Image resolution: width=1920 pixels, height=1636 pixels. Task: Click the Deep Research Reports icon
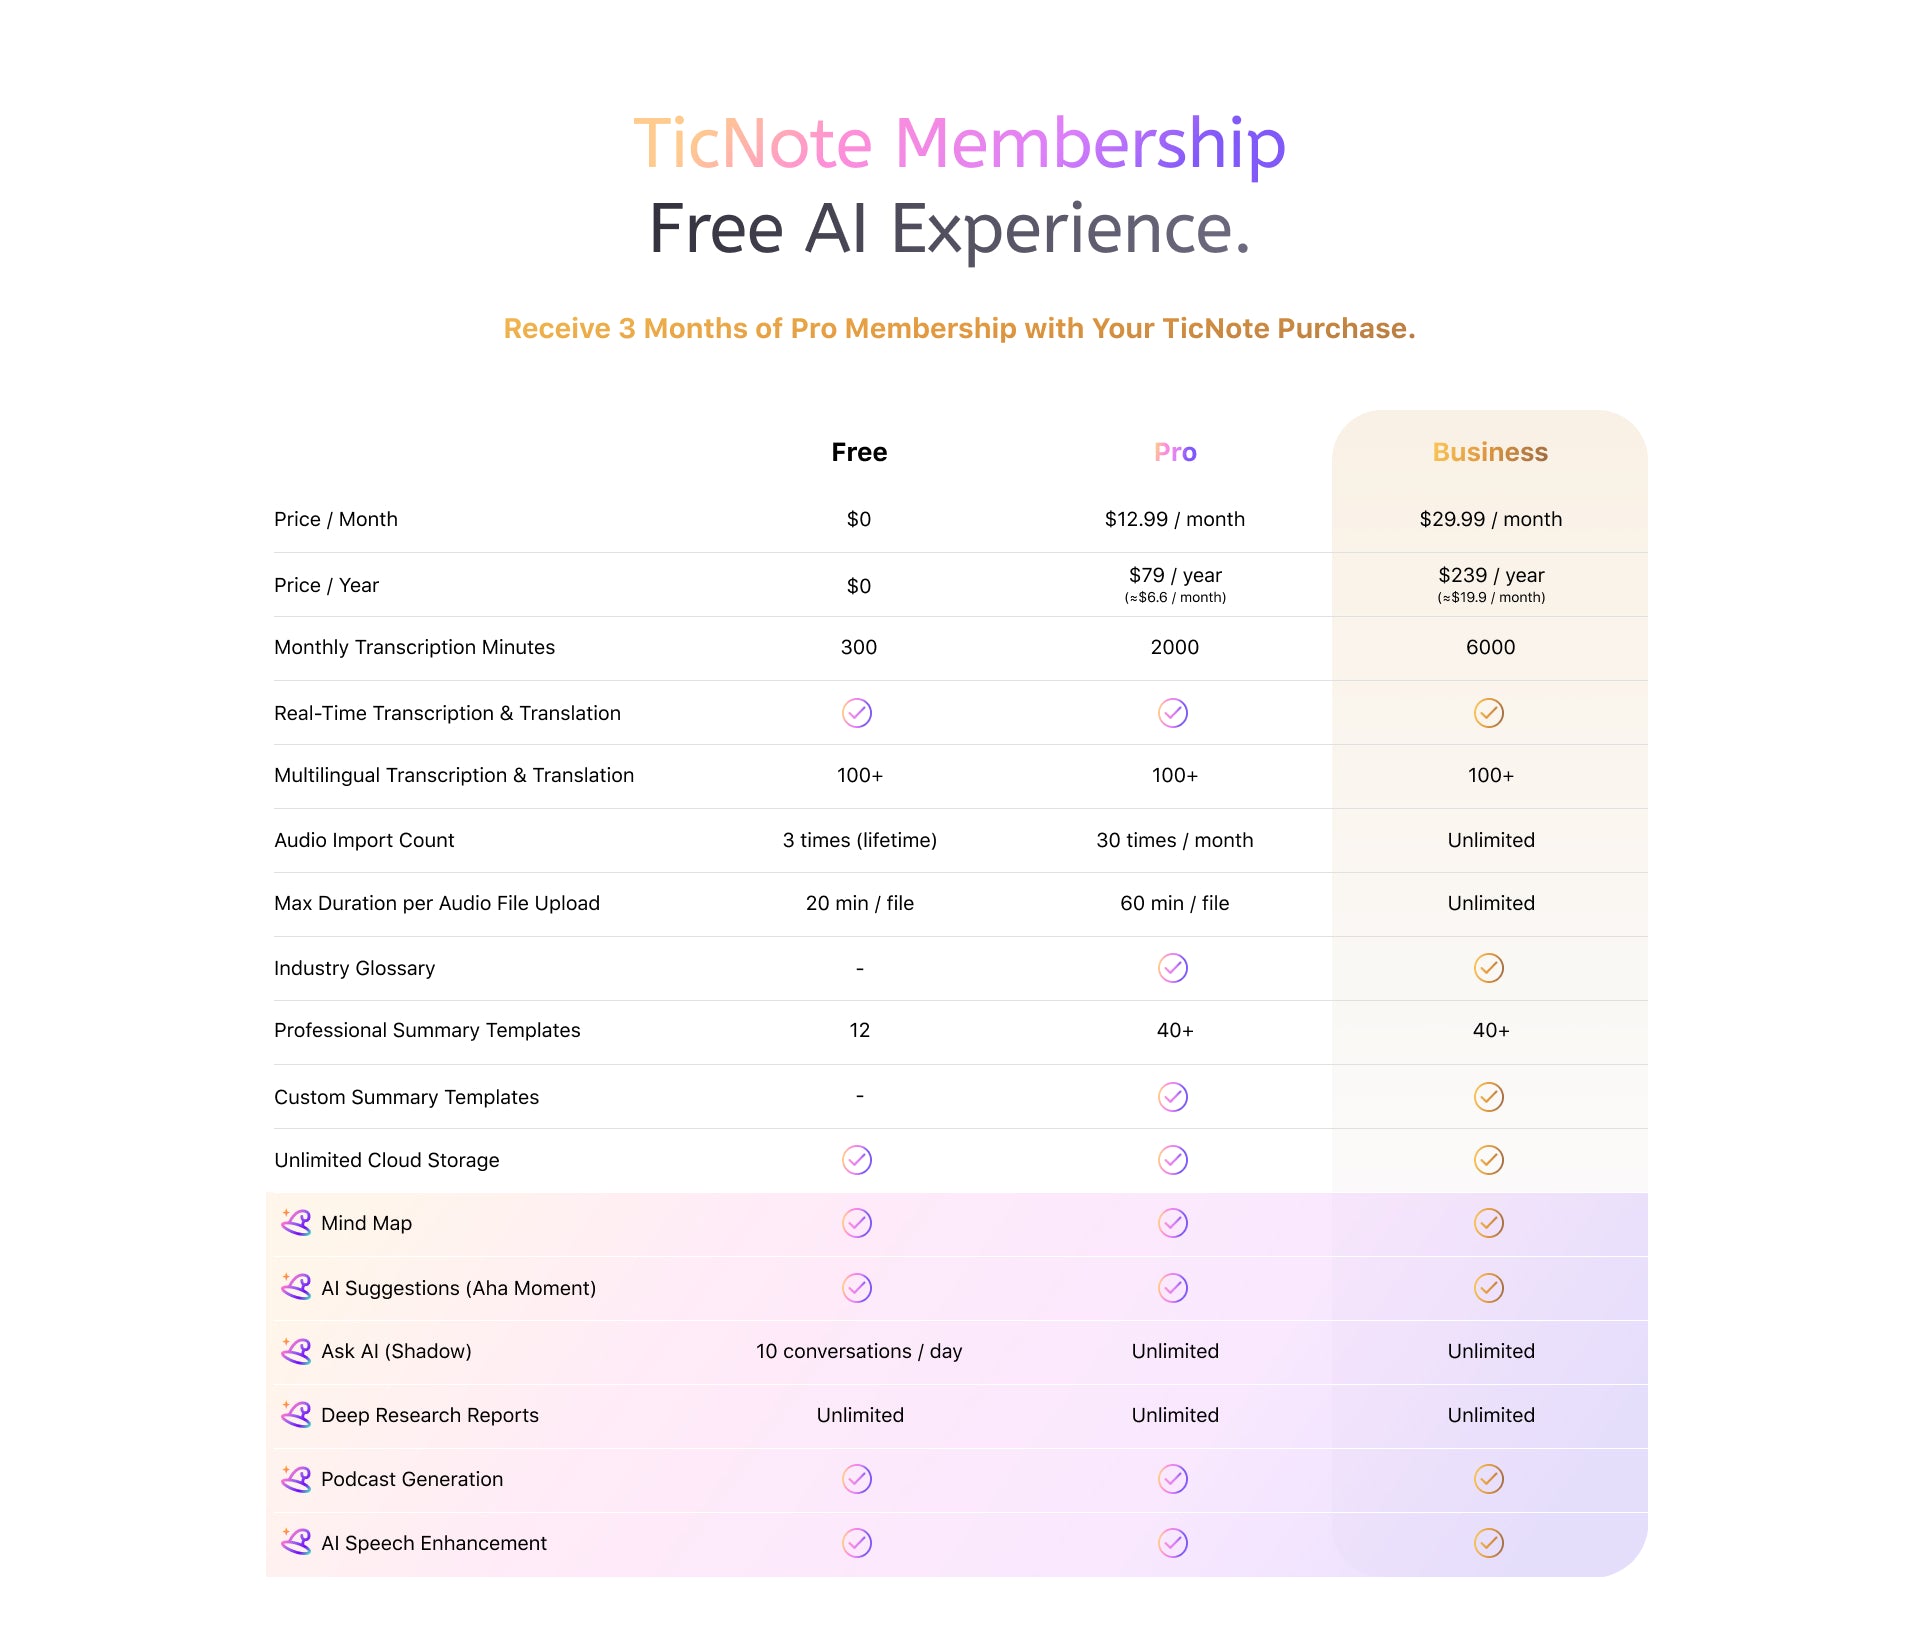coord(296,1414)
